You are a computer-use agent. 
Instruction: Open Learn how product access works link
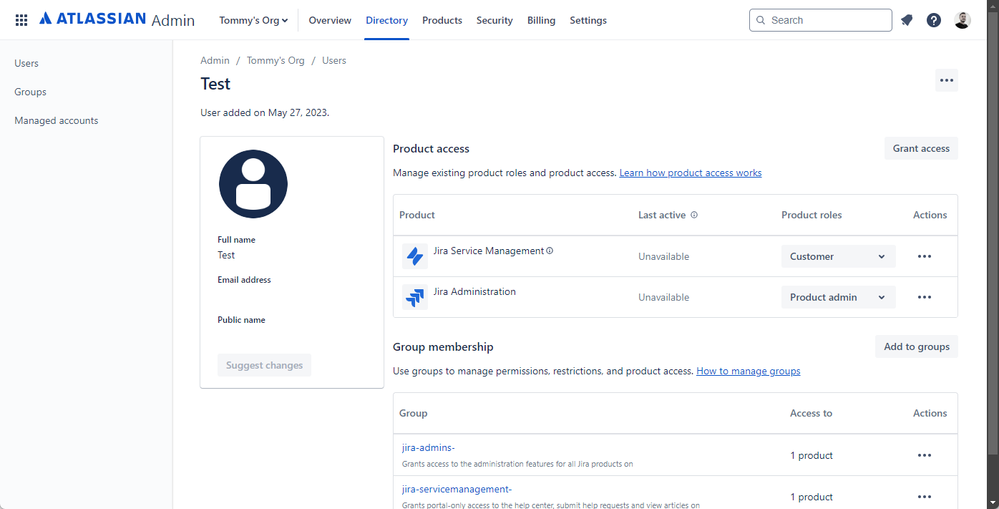click(691, 173)
